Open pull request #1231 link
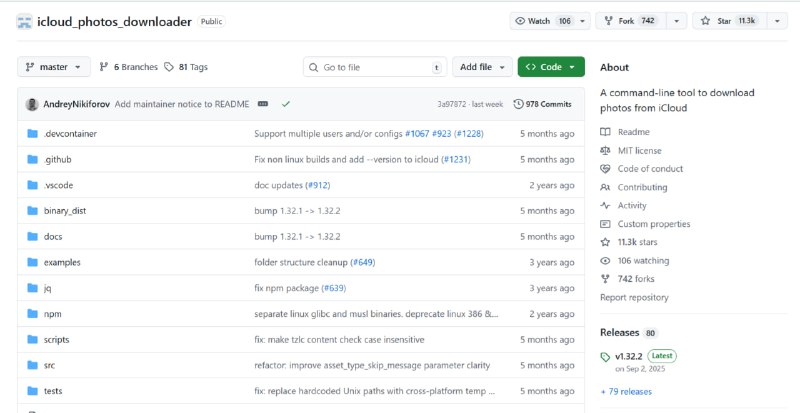800x413 pixels. (x=456, y=159)
